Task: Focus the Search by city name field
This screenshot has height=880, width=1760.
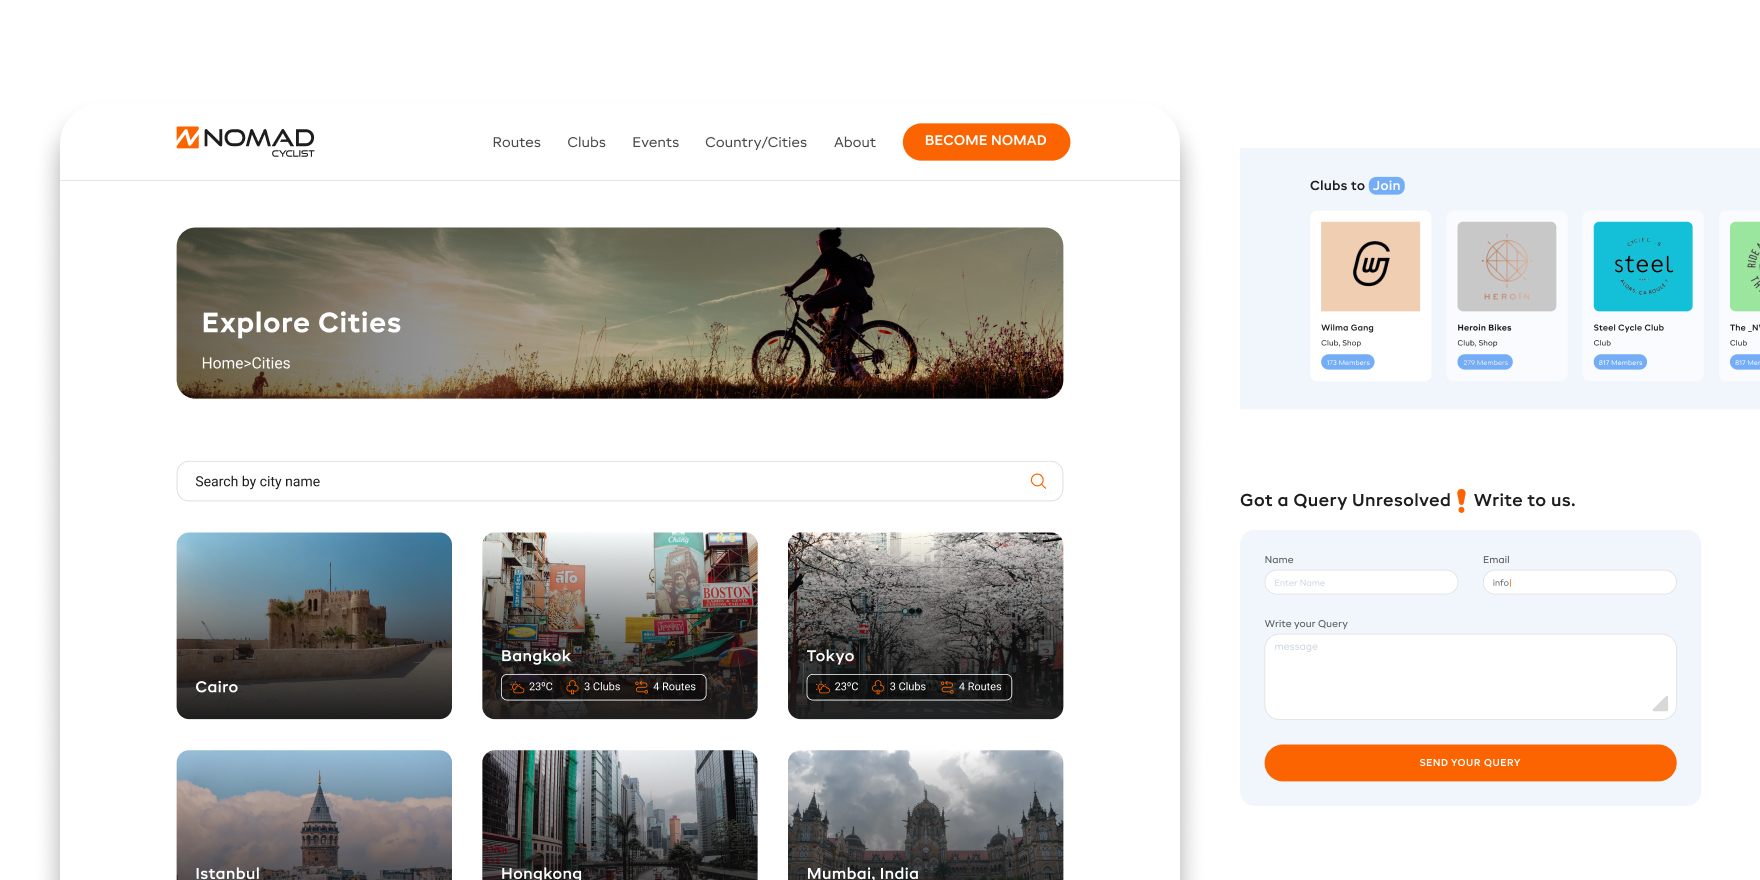Action: tap(600, 481)
